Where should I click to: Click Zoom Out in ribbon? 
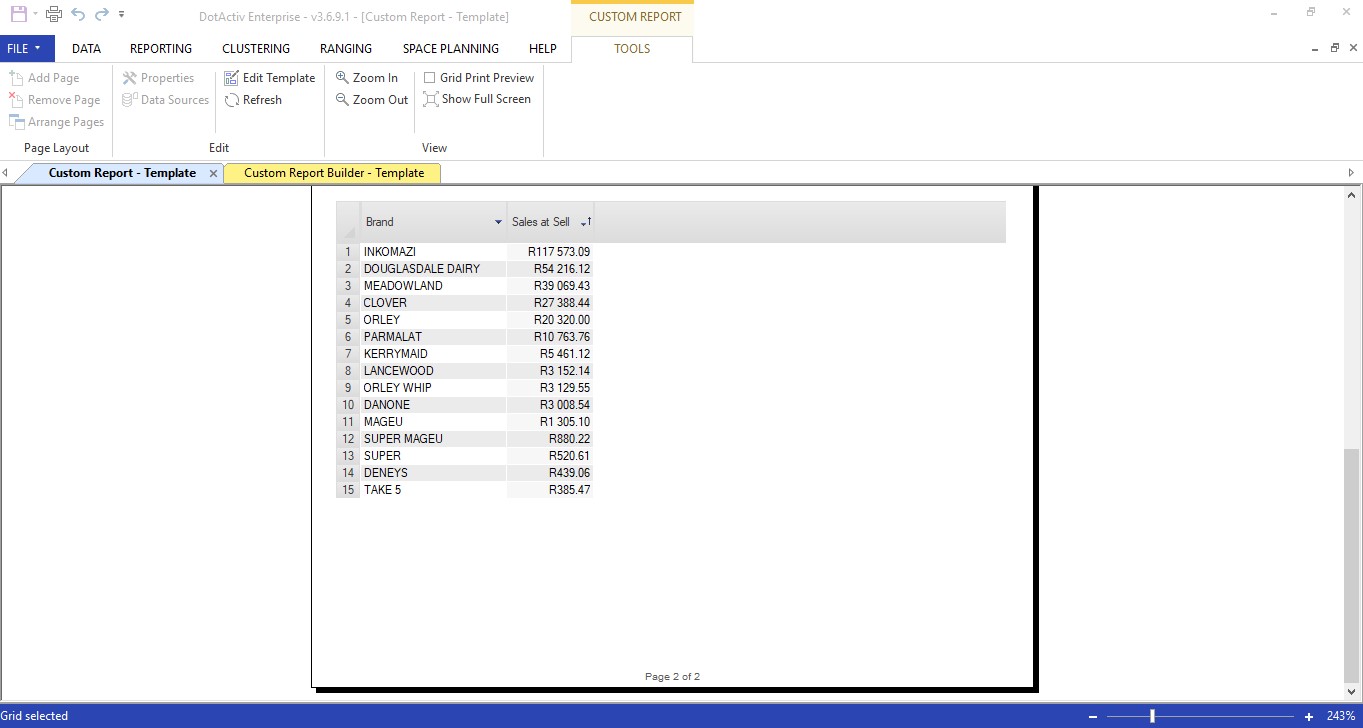[372, 100]
